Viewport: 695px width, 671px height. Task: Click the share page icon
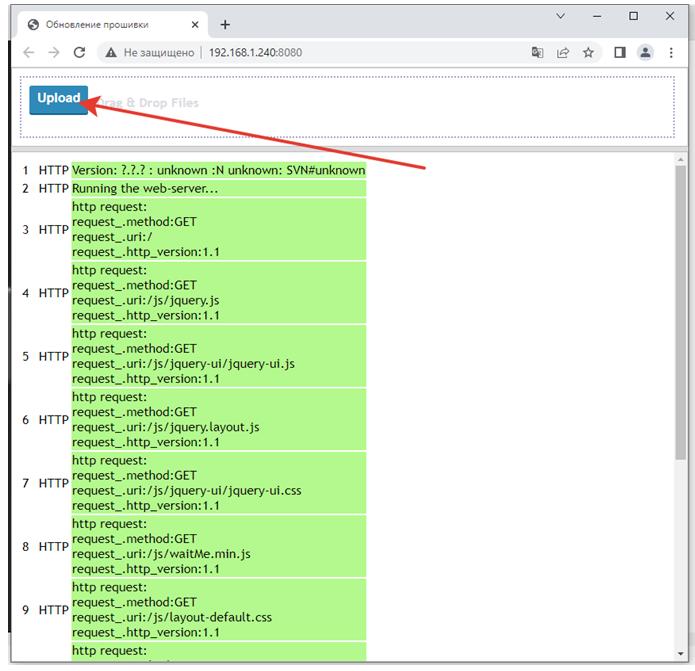coord(563,52)
